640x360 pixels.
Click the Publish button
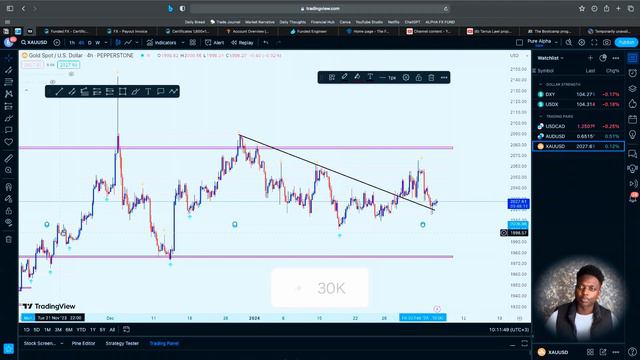[626, 42]
